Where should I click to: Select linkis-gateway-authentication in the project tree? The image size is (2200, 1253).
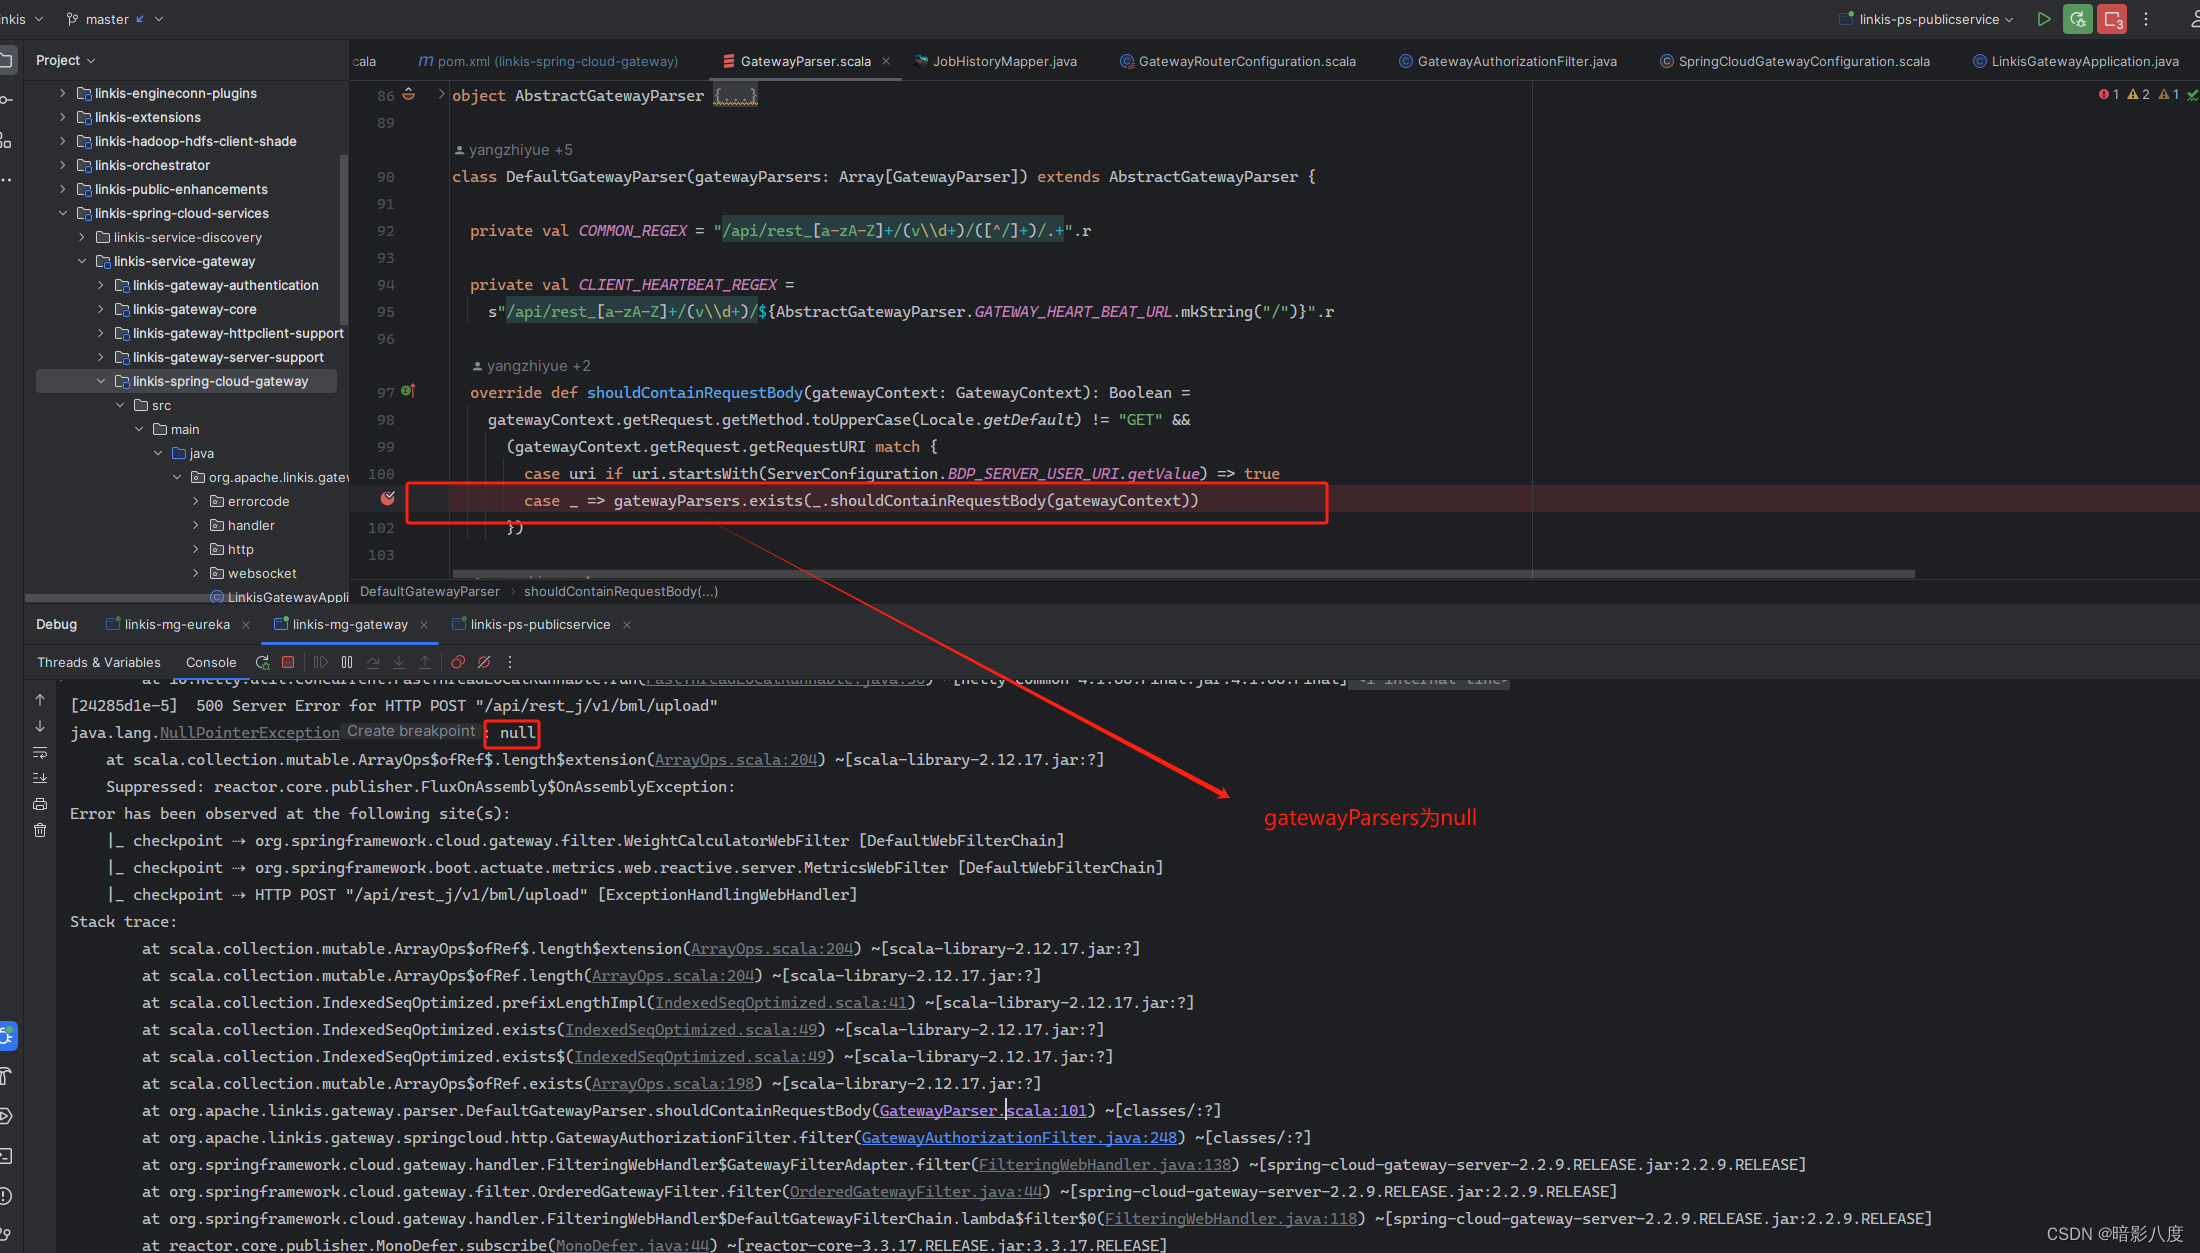pyautogui.click(x=225, y=285)
